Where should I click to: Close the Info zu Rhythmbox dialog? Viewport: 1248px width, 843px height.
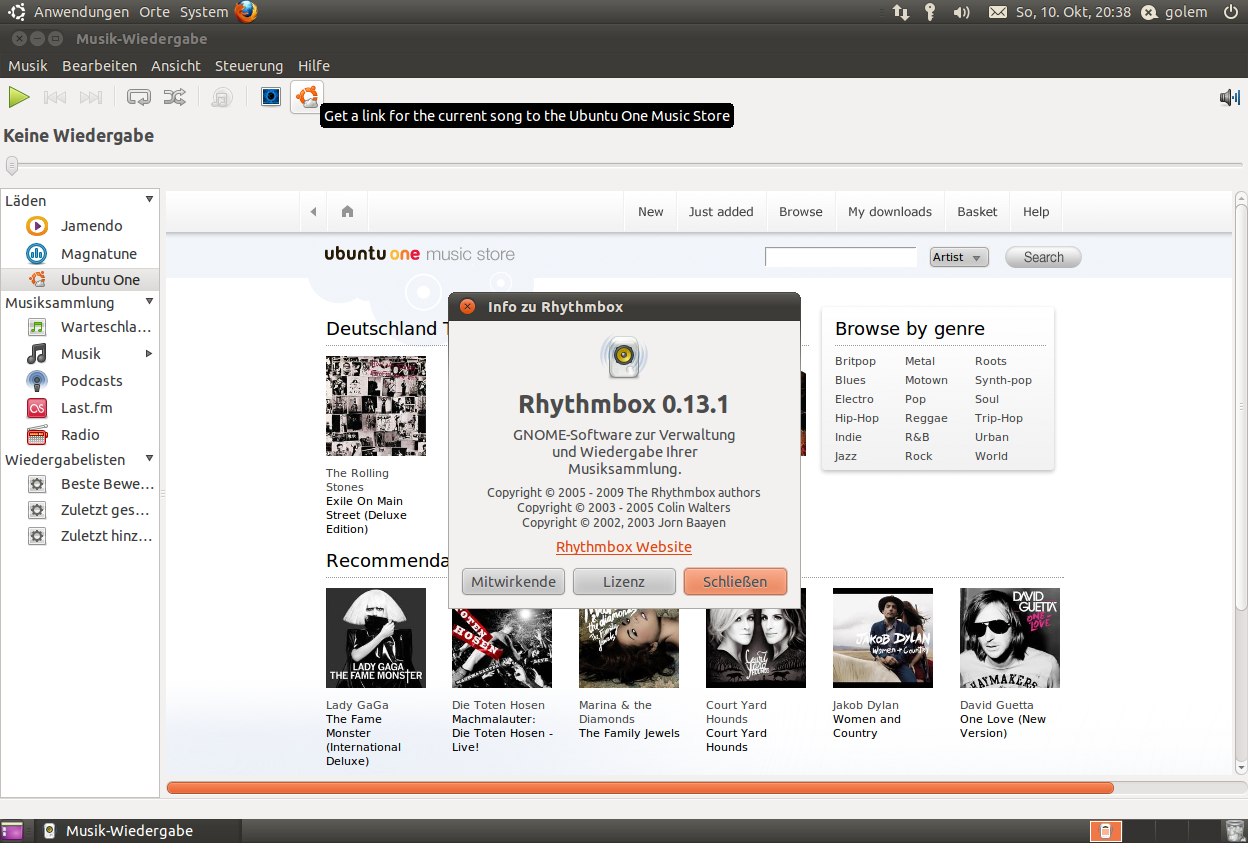pyautogui.click(x=467, y=307)
